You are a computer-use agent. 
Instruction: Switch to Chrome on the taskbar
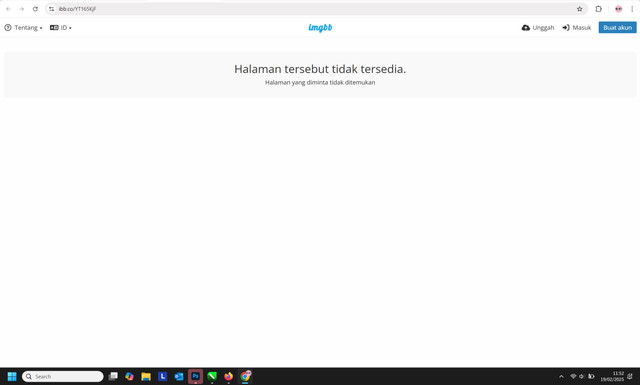point(245,376)
